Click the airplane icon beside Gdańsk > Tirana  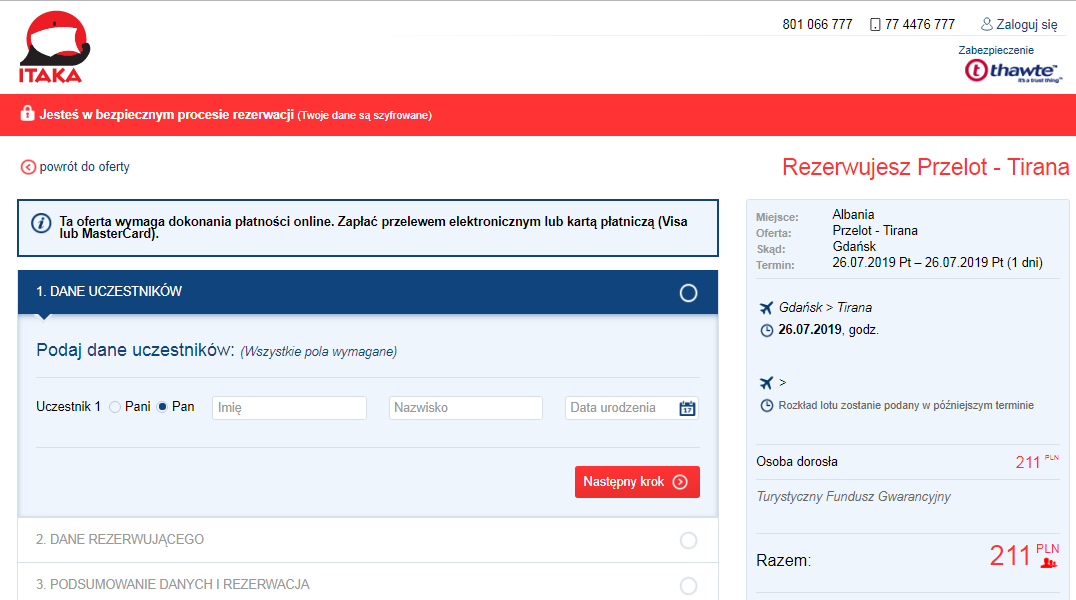[767, 308]
